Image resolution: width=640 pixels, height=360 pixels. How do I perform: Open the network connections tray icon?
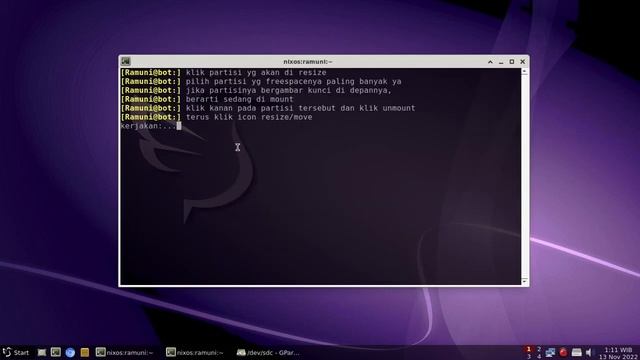550,352
